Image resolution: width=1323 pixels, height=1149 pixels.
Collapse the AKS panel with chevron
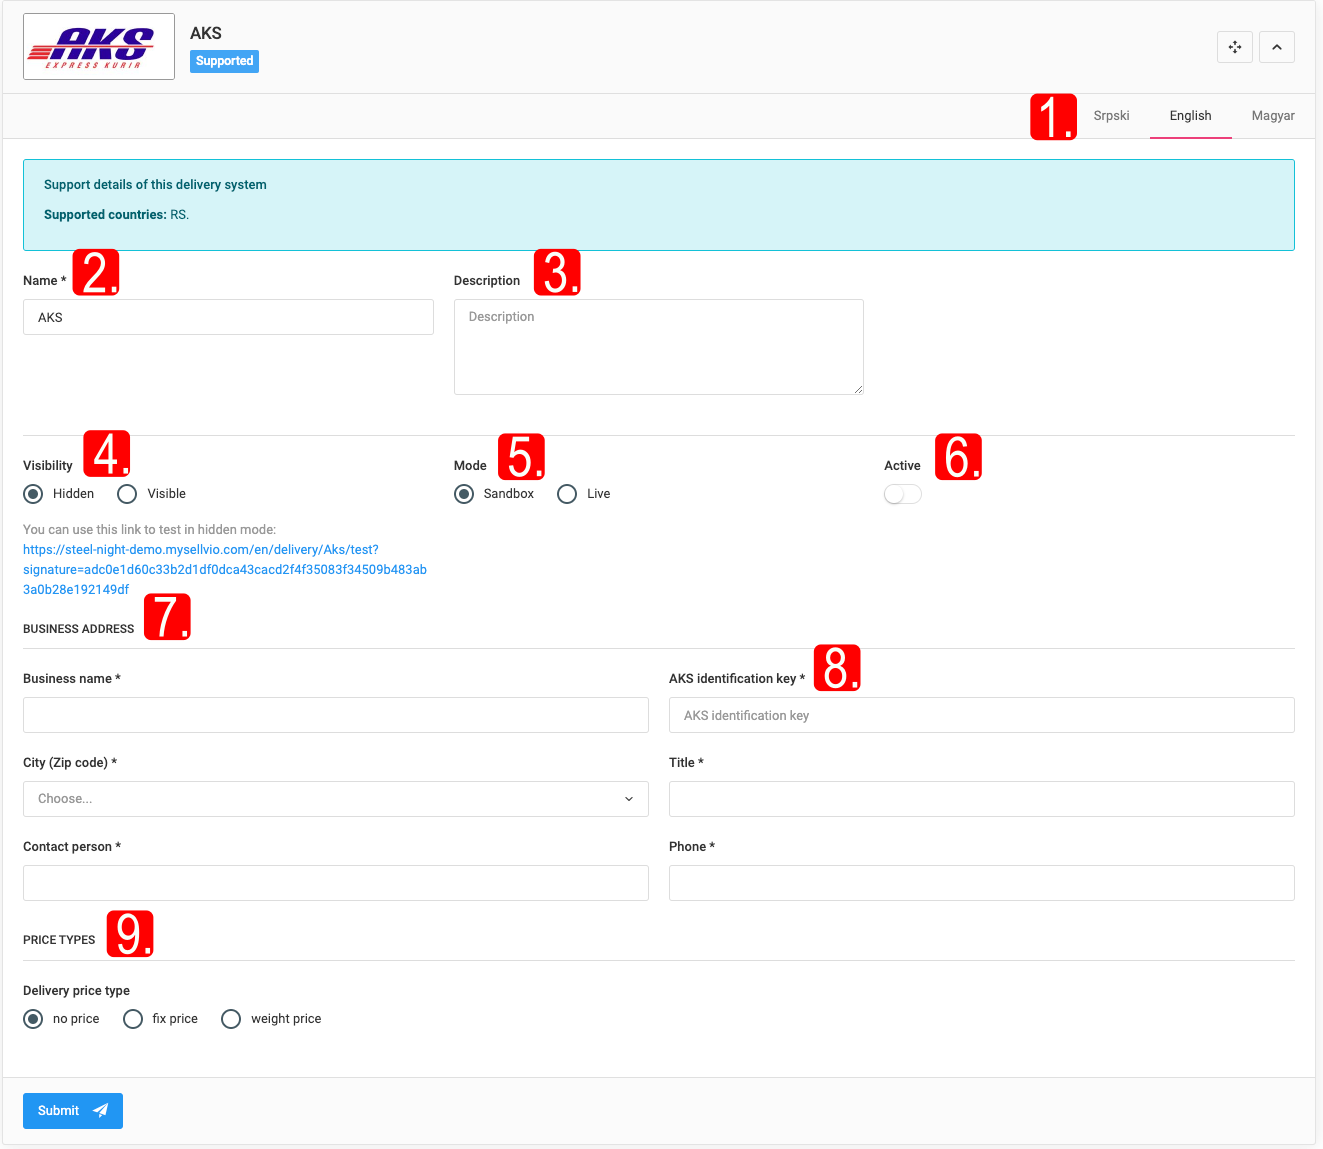pyautogui.click(x=1277, y=47)
